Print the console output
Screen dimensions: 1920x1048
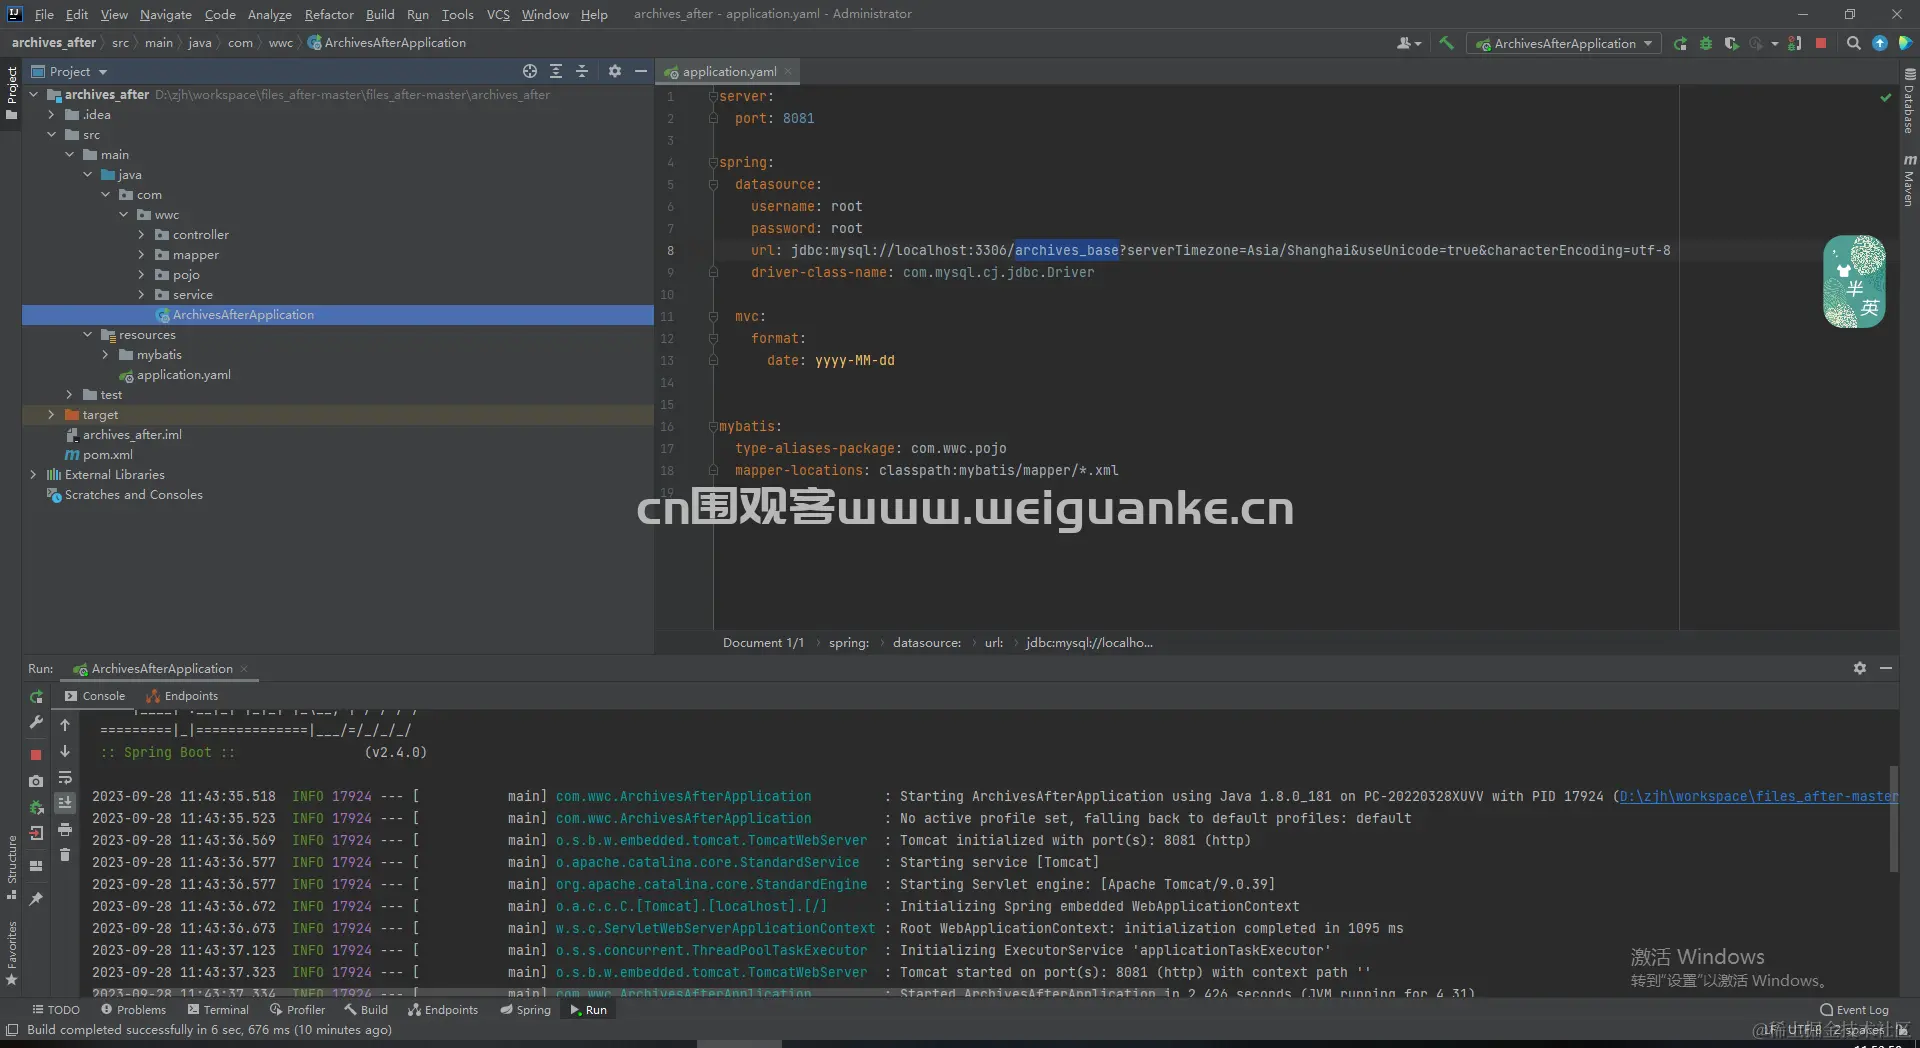click(x=65, y=829)
